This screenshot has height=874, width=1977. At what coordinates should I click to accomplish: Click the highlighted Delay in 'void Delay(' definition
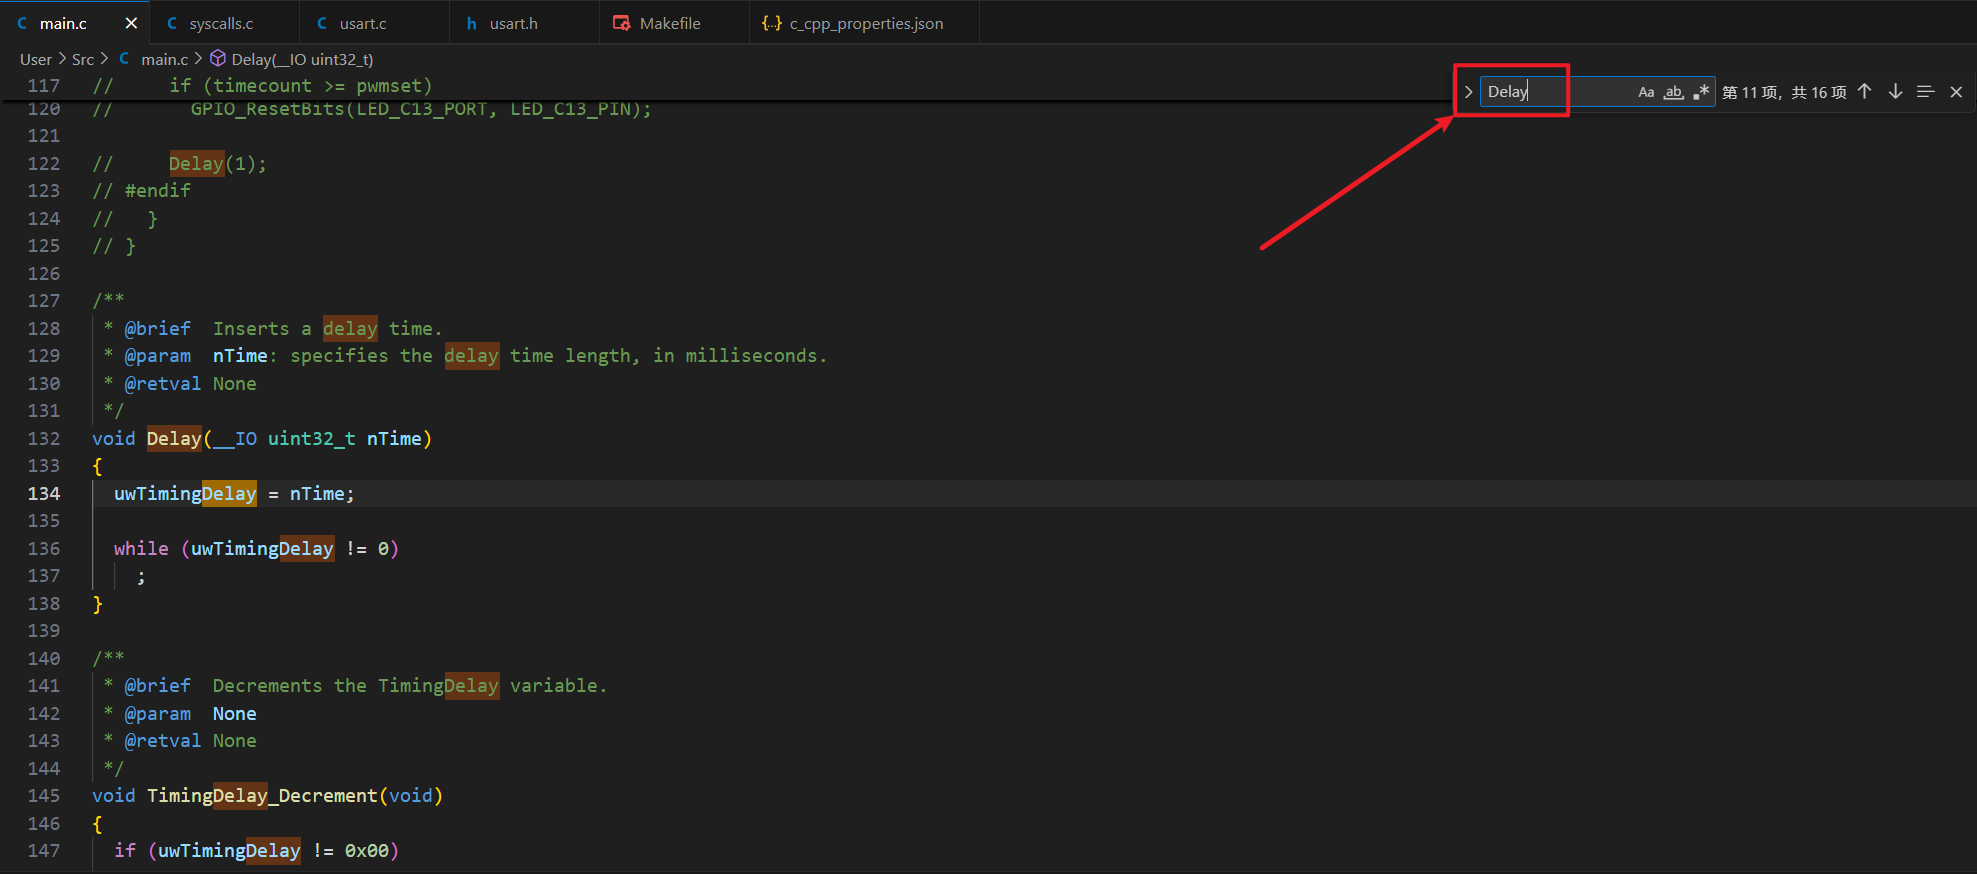[174, 439]
